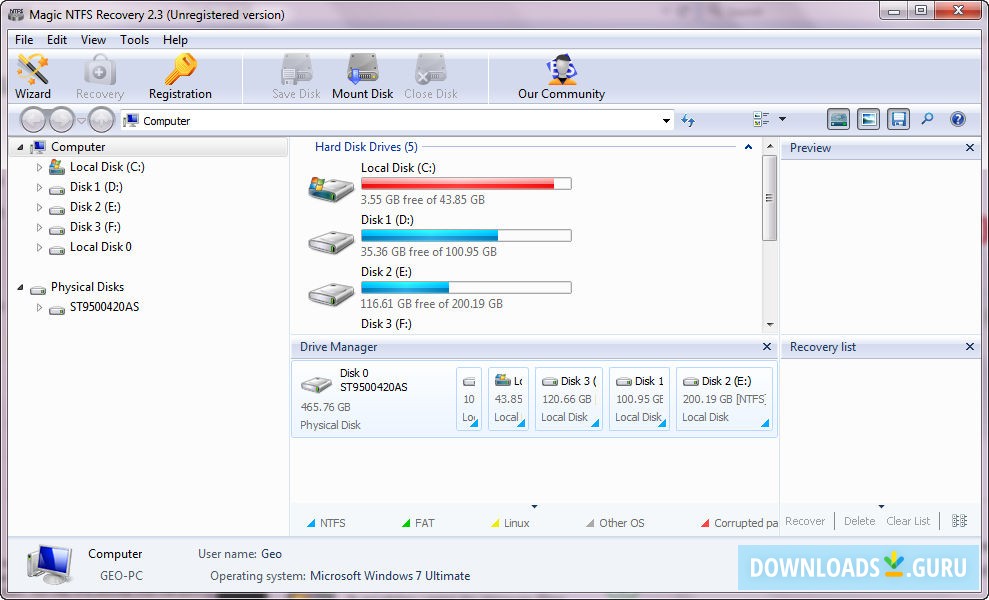989x600 pixels.
Task: Collapse the Hard Disk Drives group
Action: click(x=748, y=147)
